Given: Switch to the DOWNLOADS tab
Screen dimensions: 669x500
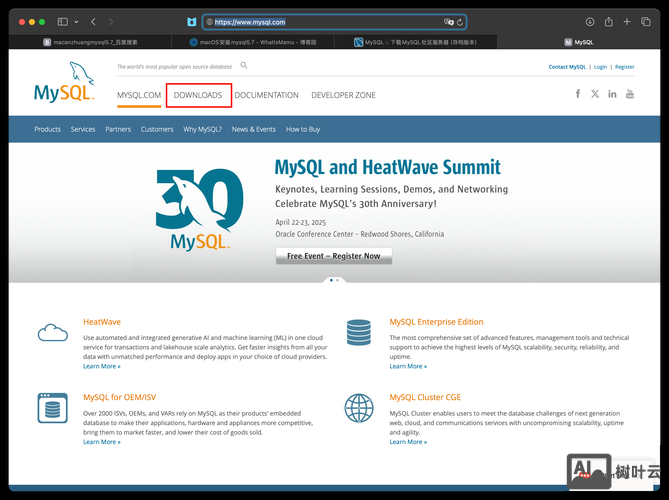Looking at the screenshot, I should pos(198,95).
